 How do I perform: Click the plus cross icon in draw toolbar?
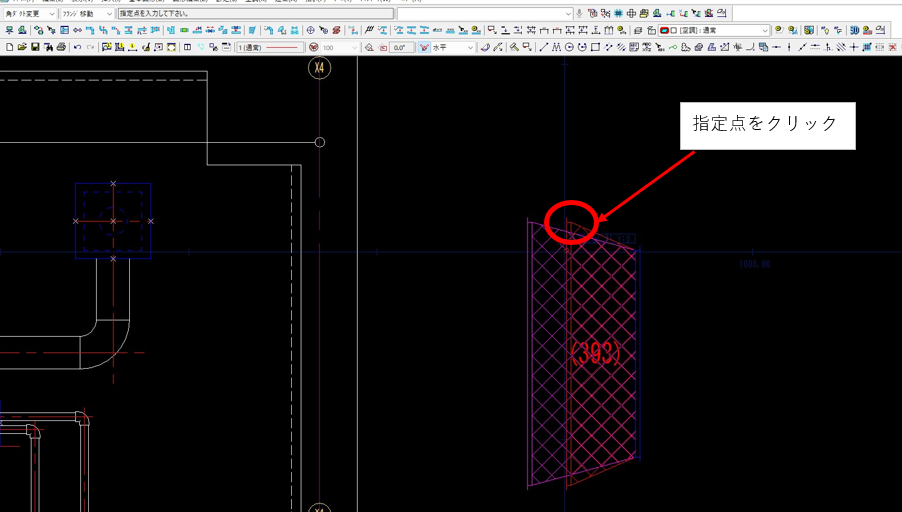tap(854, 47)
